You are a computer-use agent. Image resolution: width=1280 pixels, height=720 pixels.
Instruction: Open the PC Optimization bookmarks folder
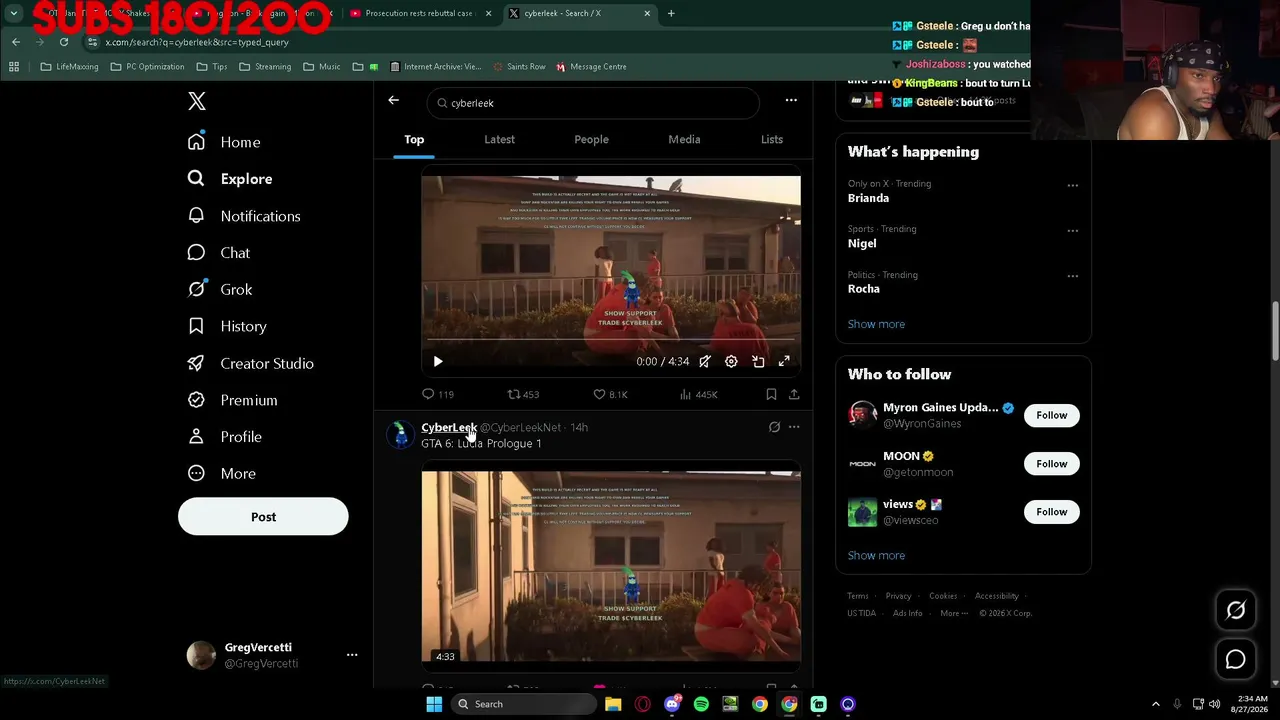pos(147,67)
